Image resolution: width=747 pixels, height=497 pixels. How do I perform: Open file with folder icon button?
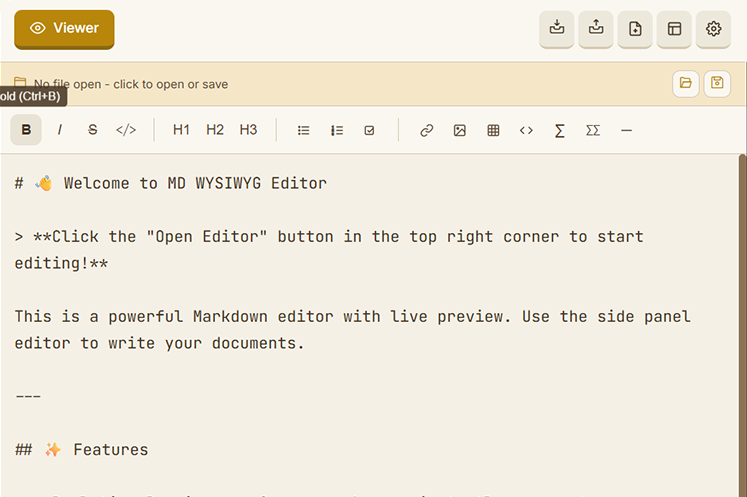[x=686, y=83]
